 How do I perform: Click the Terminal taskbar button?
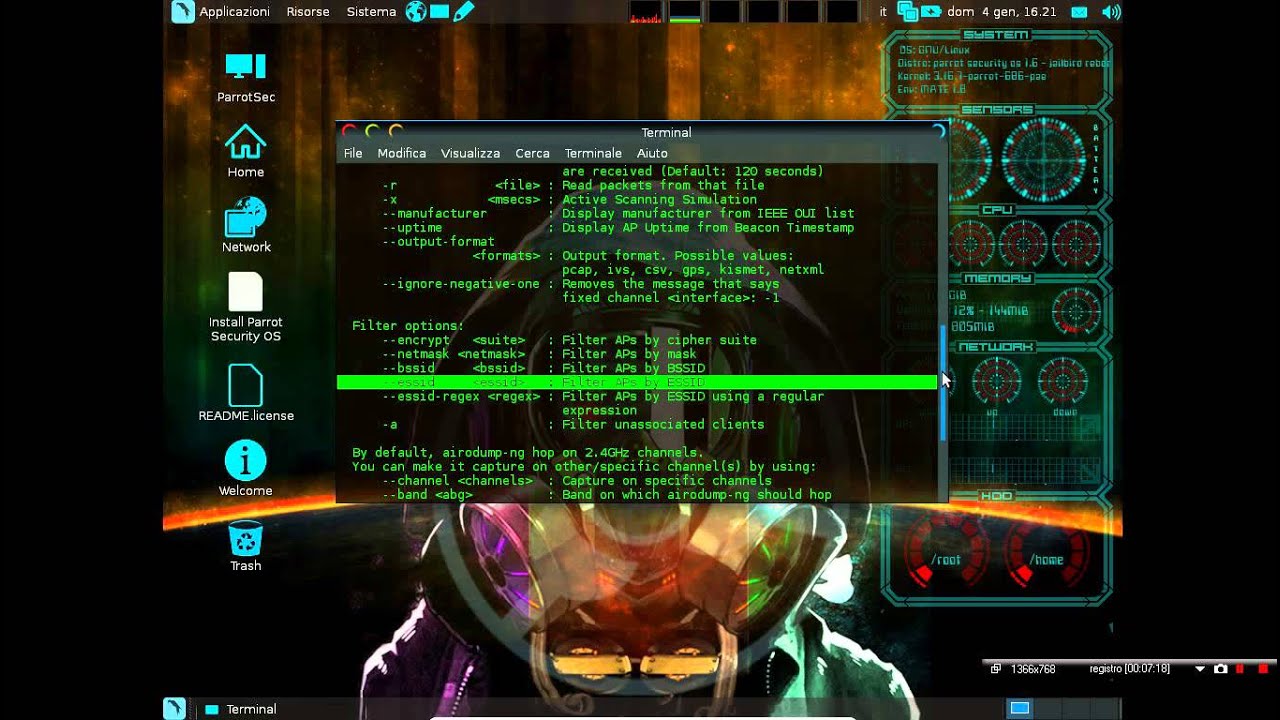241,709
